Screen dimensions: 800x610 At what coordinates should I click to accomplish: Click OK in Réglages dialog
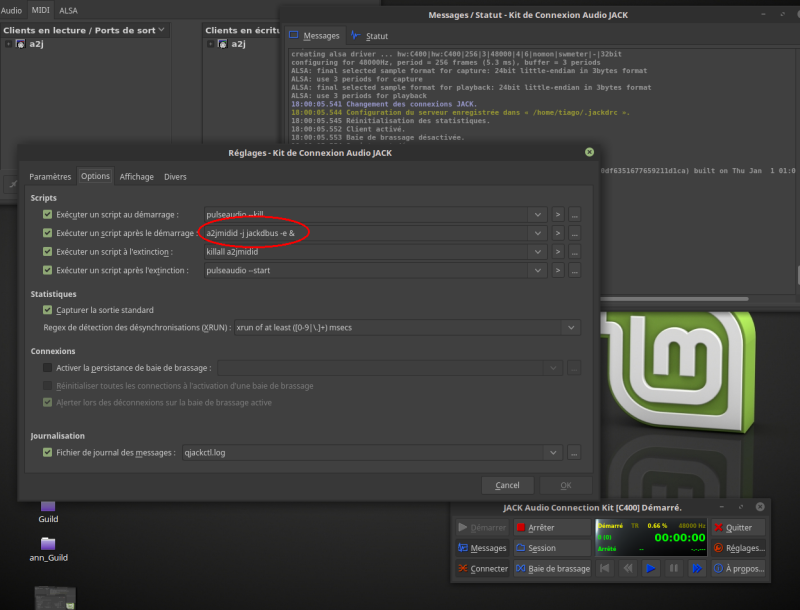(x=566, y=485)
